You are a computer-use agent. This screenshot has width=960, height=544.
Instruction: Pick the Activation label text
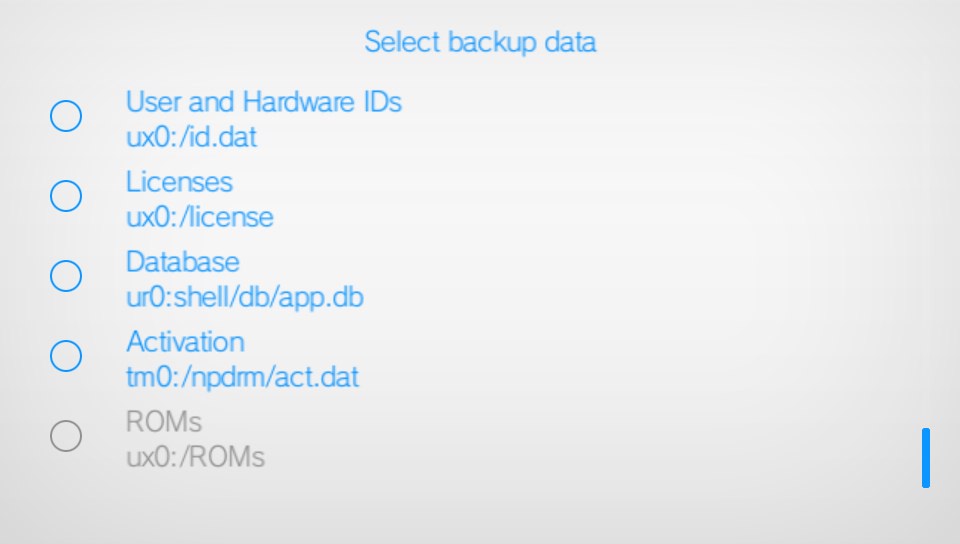(185, 342)
